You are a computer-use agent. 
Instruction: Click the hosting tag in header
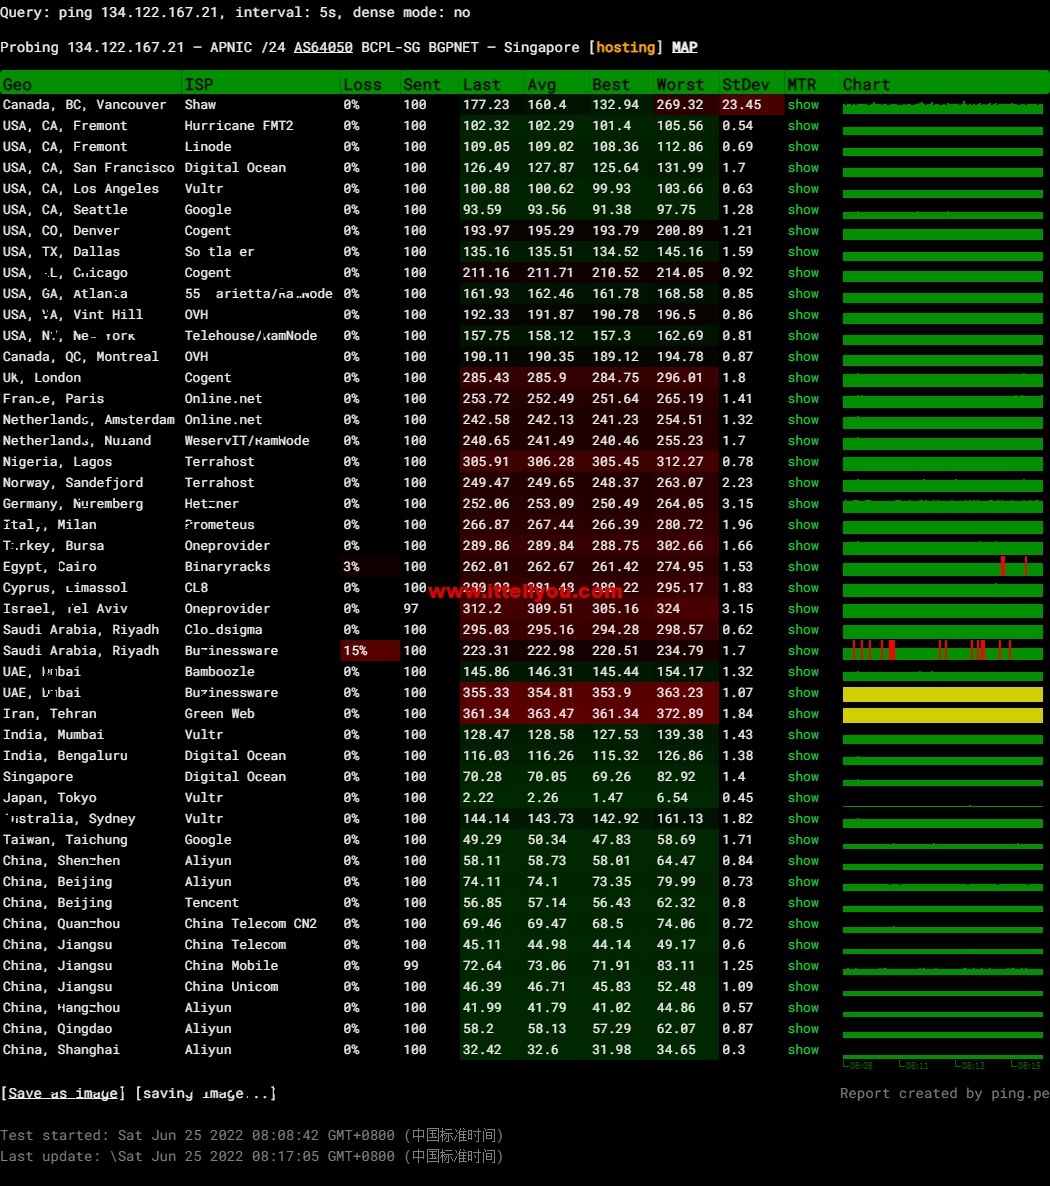point(625,48)
